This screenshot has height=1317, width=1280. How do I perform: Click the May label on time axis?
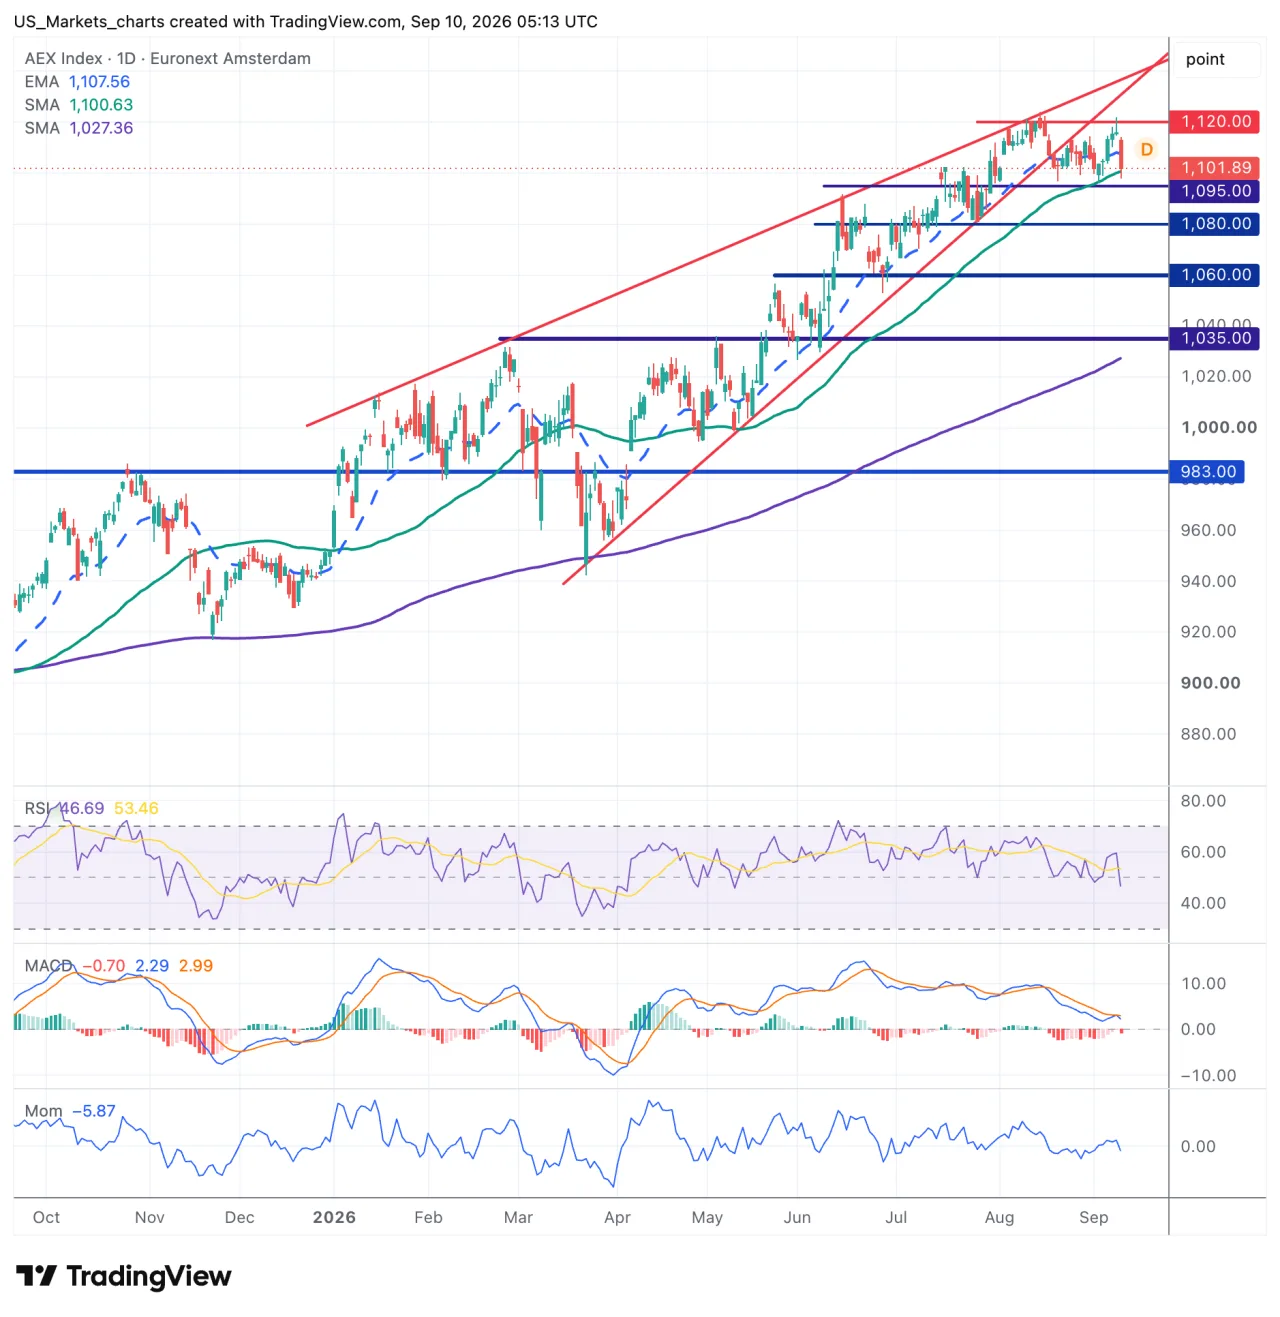(x=707, y=1217)
